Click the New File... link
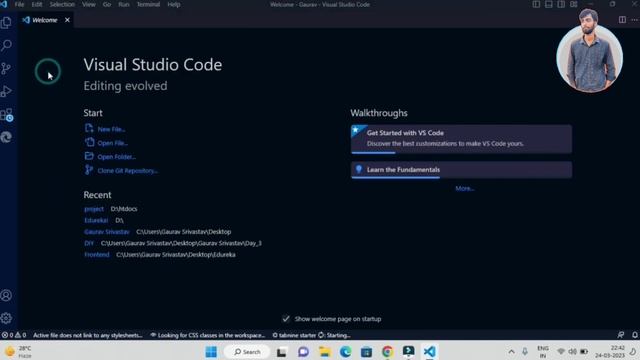Viewport: 640px width, 360px height. click(111, 129)
